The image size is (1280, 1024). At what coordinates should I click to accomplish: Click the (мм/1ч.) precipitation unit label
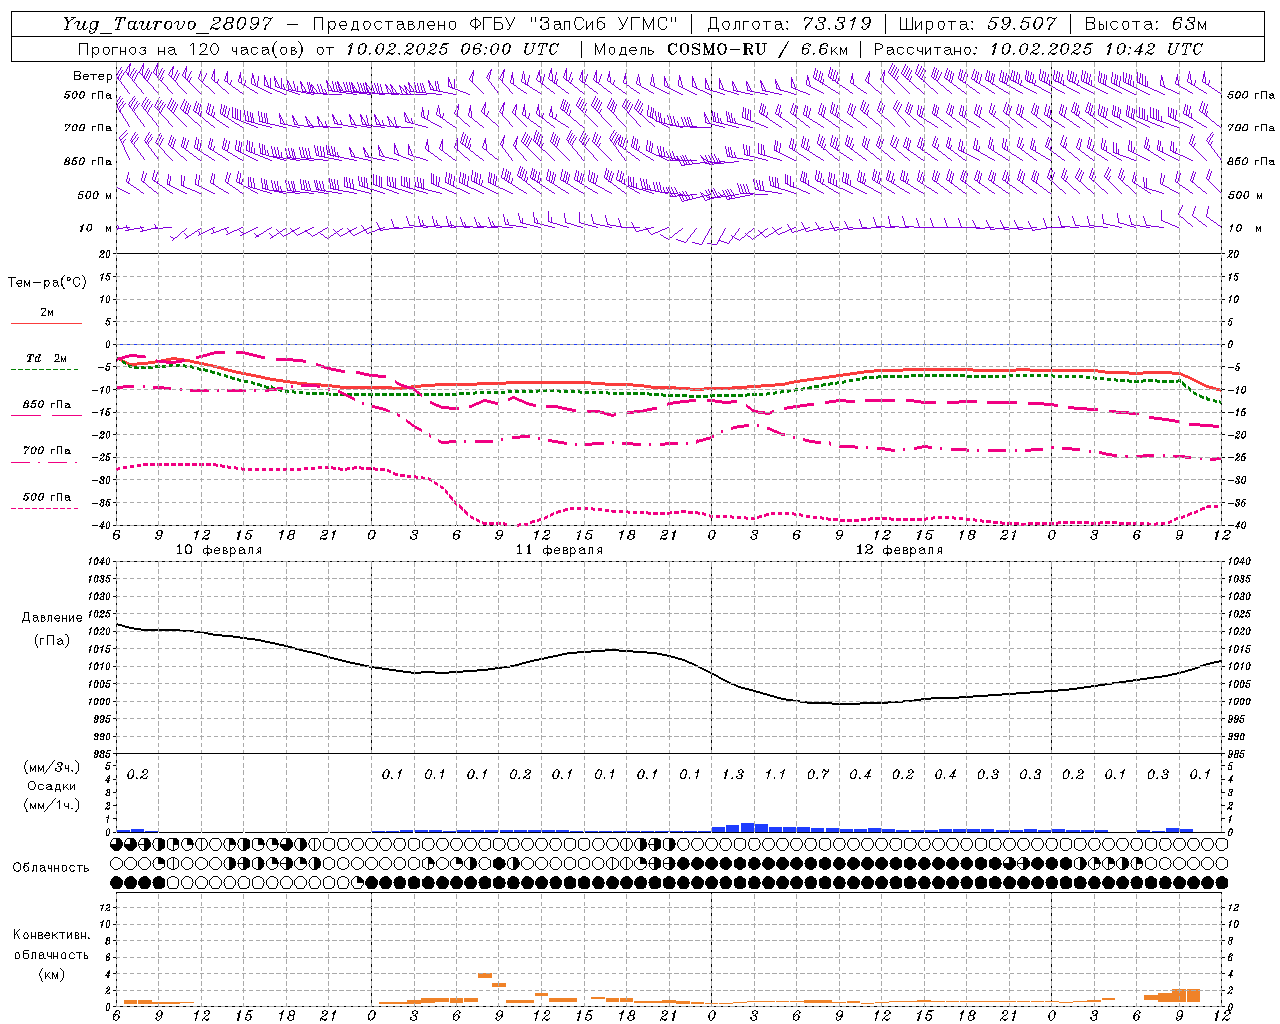click(x=52, y=805)
